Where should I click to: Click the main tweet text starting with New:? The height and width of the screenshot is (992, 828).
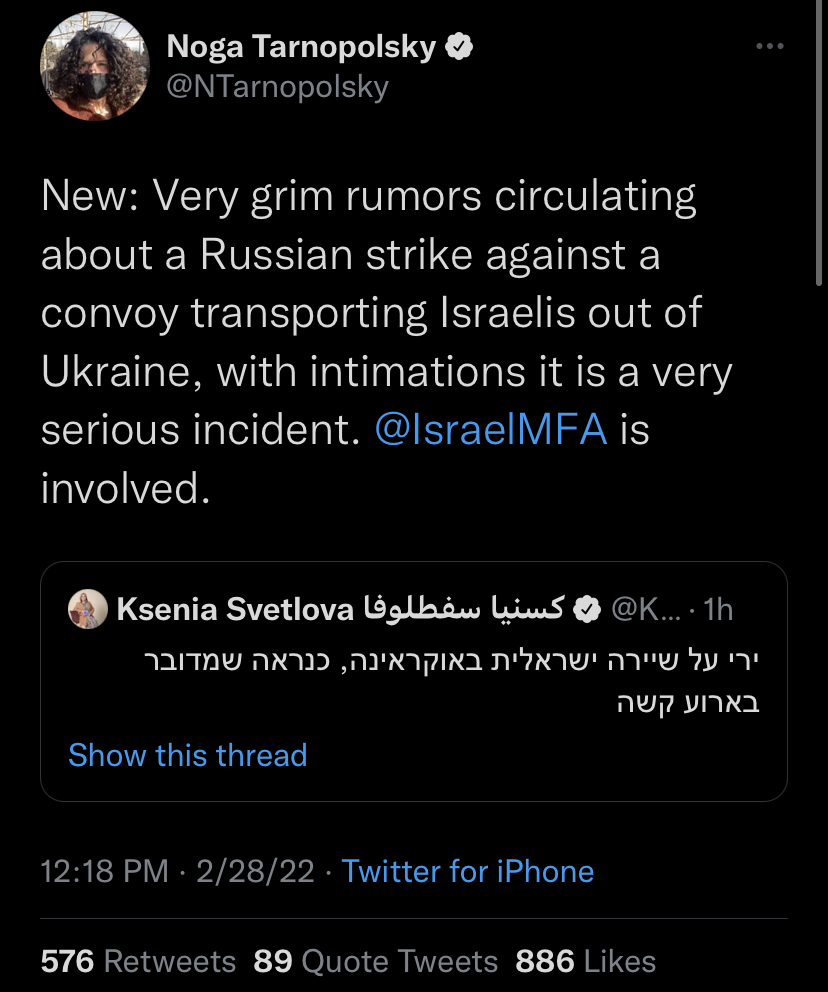click(x=380, y=342)
